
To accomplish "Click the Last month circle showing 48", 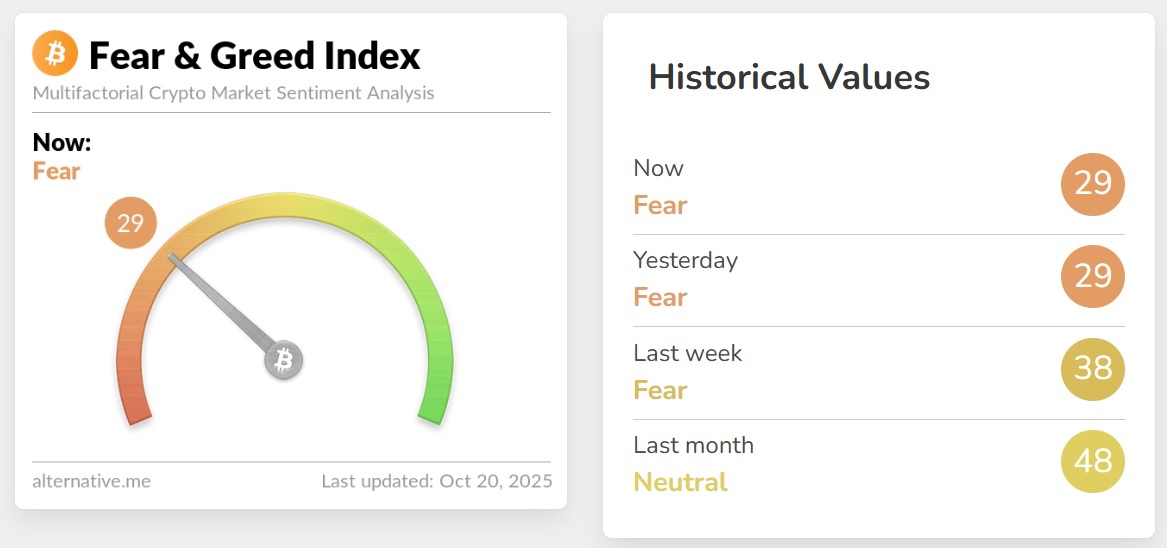I will pyautogui.click(x=1092, y=462).
